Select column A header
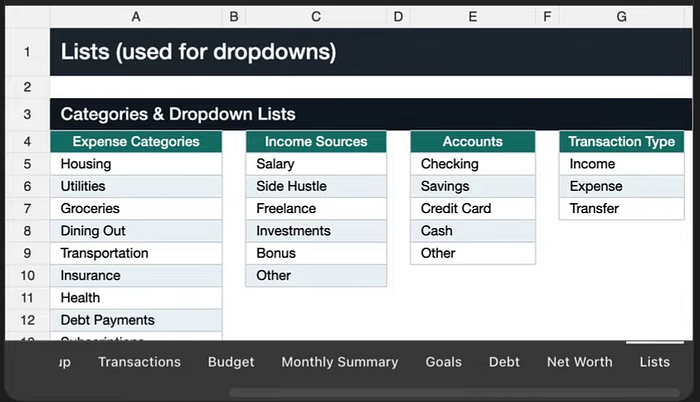700x402 pixels. pyautogui.click(x=136, y=17)
